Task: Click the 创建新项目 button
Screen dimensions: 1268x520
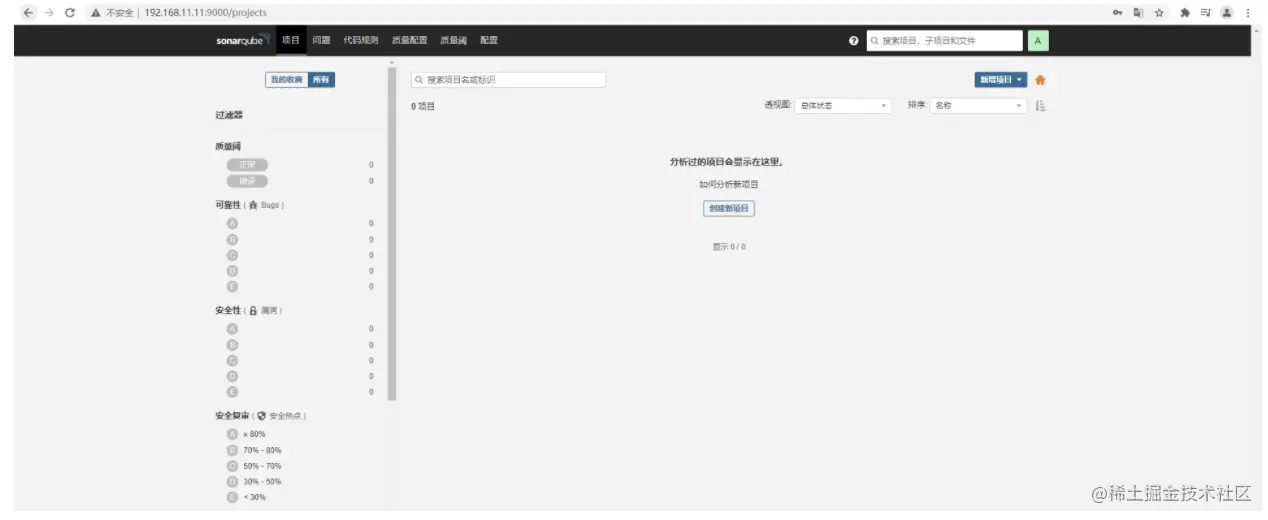Action: tap(728, 208)
